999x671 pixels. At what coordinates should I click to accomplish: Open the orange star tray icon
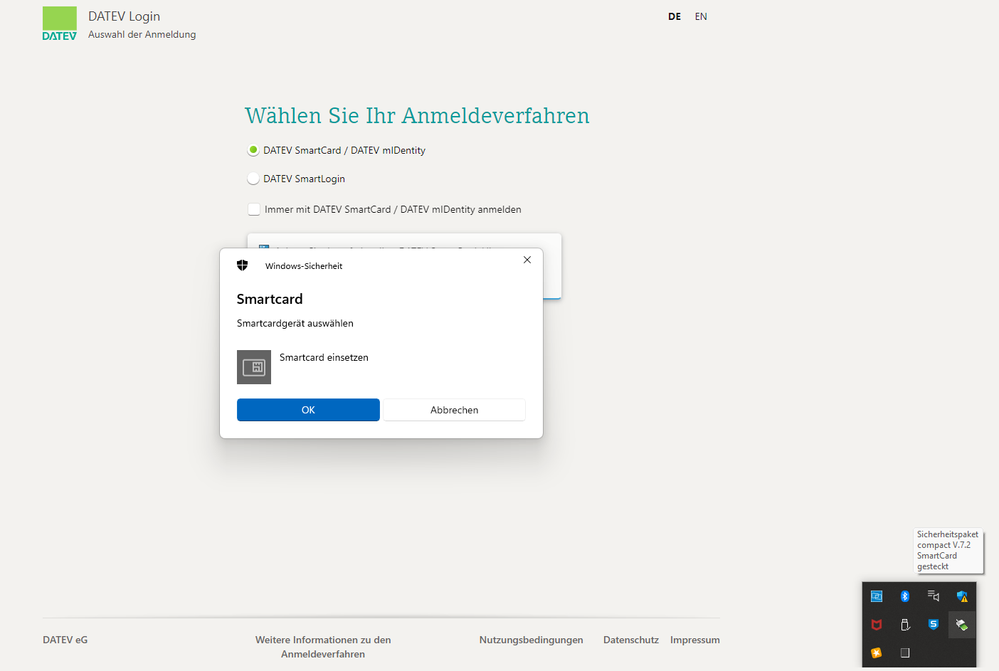coord(877,653)
